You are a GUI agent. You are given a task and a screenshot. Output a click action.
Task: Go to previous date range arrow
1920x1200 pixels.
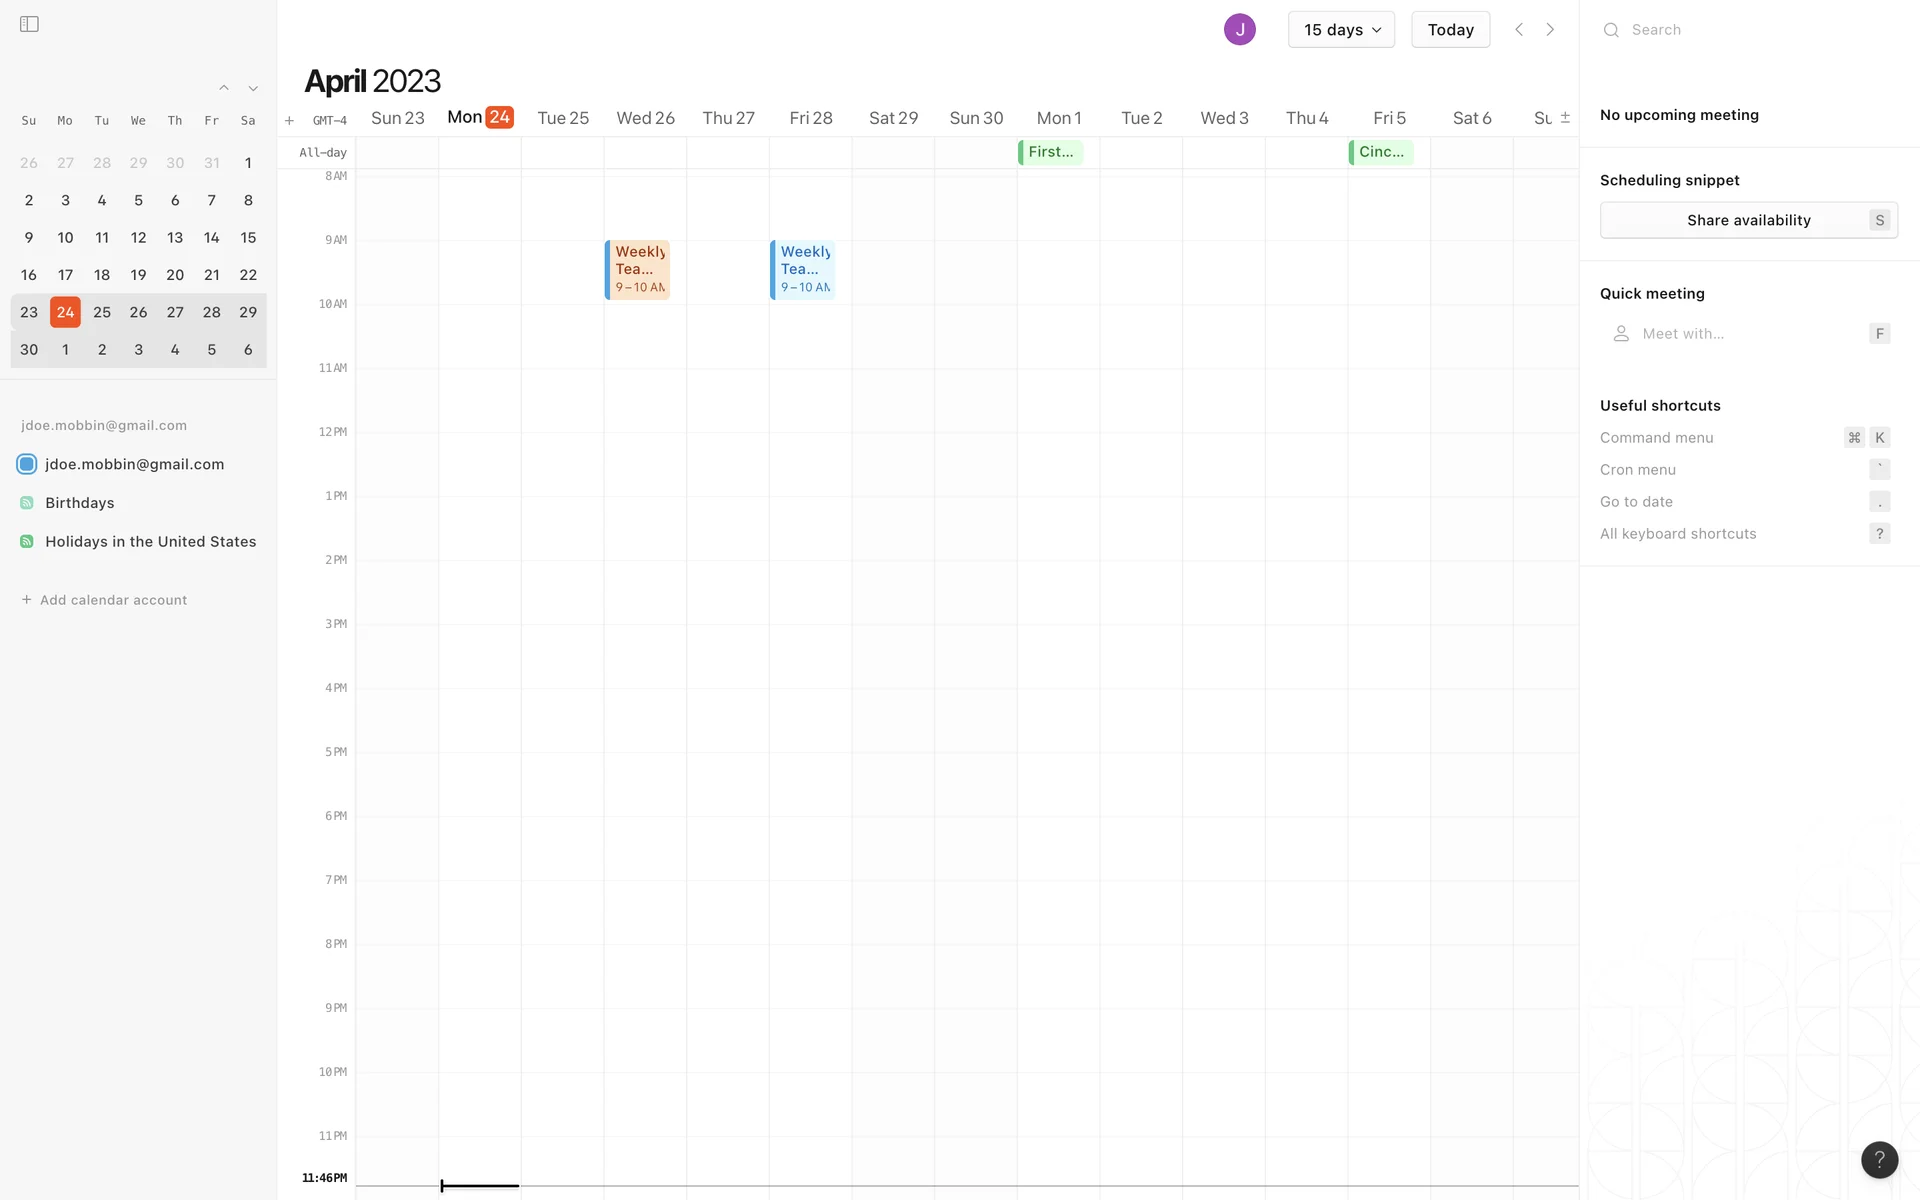click(1518, 29)
